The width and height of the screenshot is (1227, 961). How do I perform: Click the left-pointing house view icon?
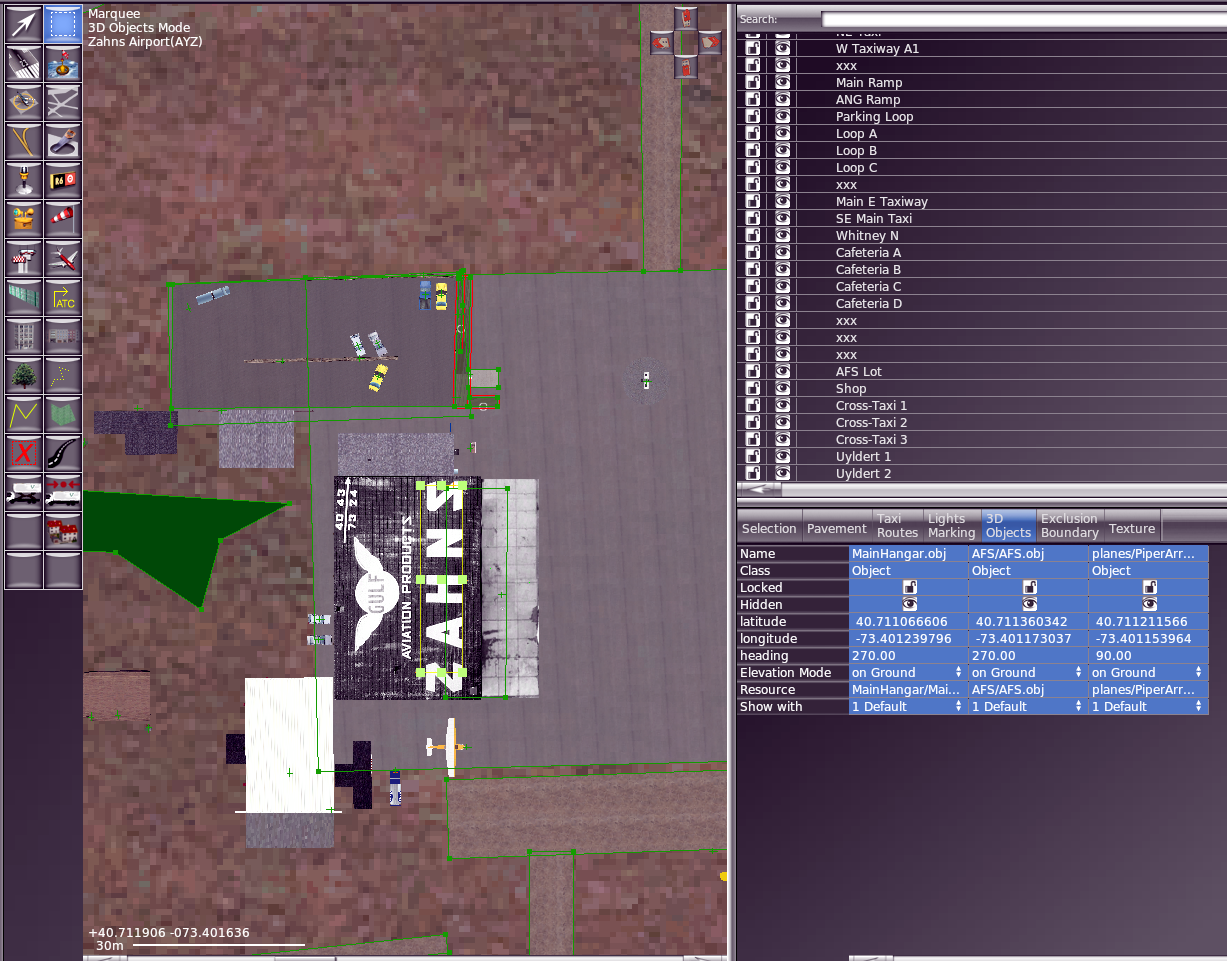660,43
